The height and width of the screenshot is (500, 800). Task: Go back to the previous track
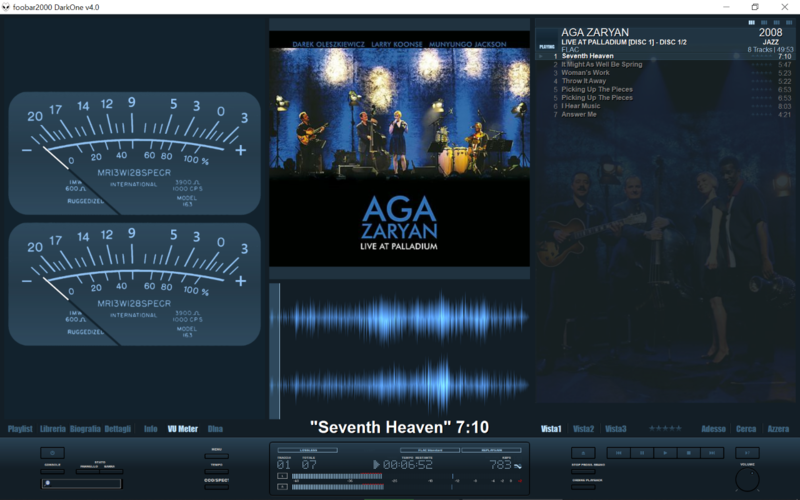pyautogui.click(x=616, y=453)
